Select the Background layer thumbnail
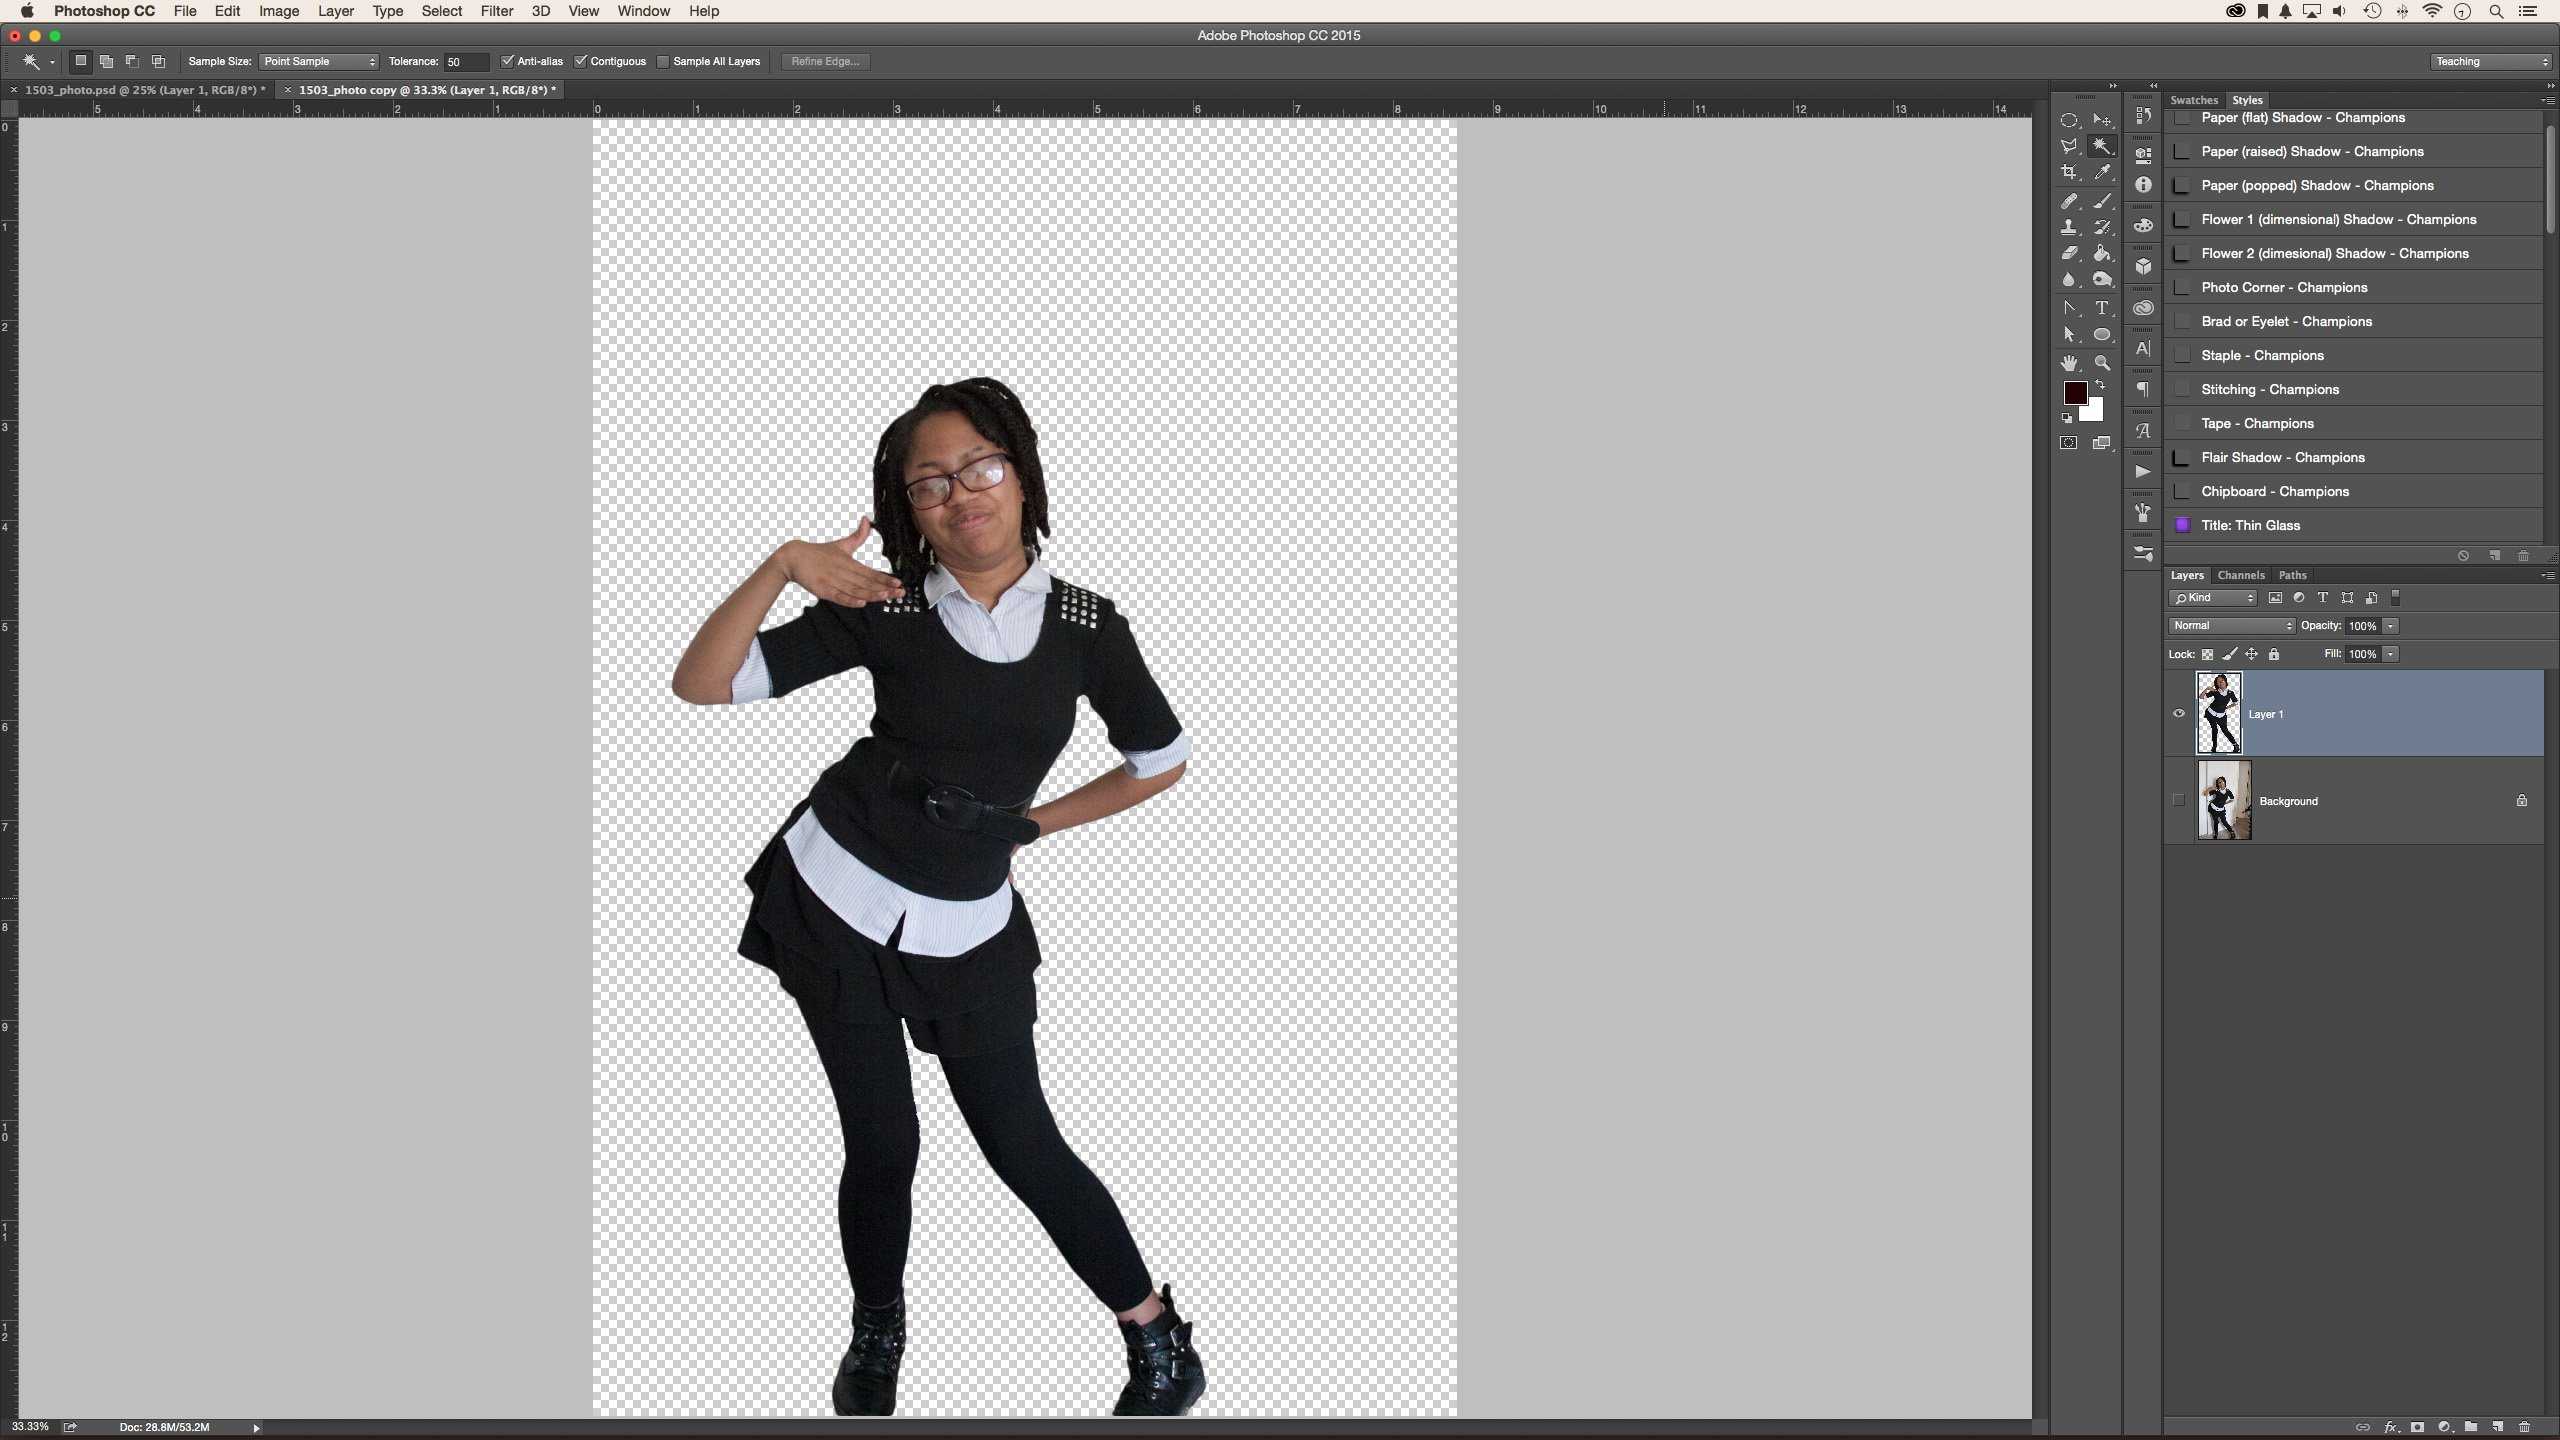Screen dimensions: 2560x1440 [x=2221, y=800]
